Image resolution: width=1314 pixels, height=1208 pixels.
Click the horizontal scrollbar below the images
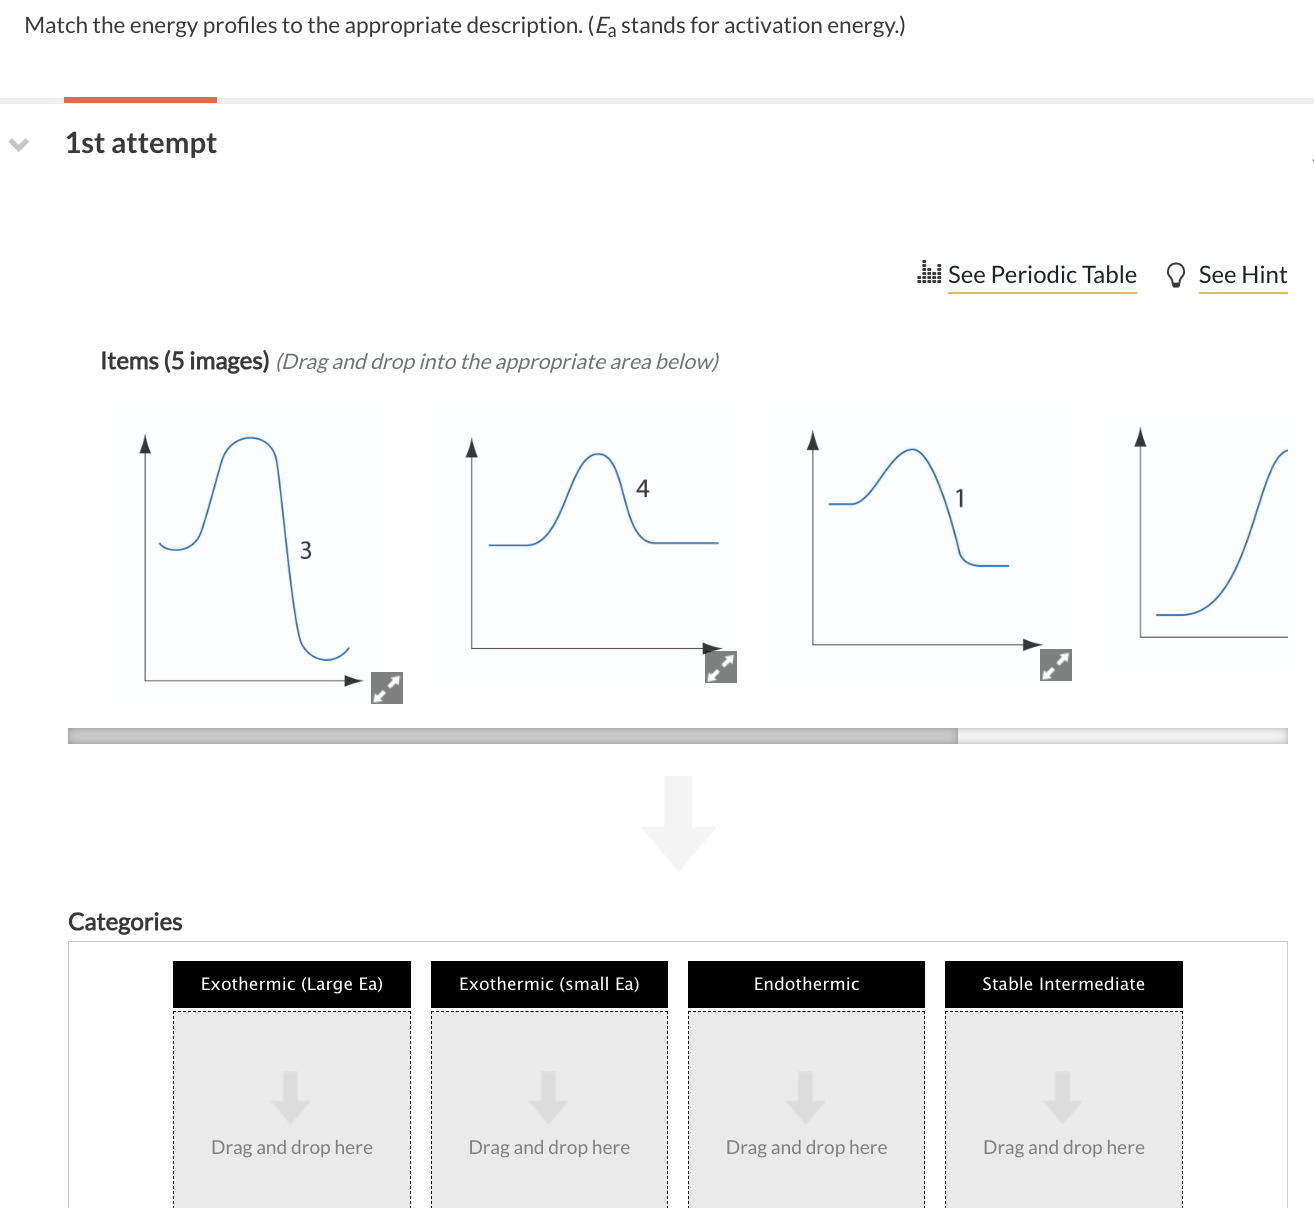[512, 735]
